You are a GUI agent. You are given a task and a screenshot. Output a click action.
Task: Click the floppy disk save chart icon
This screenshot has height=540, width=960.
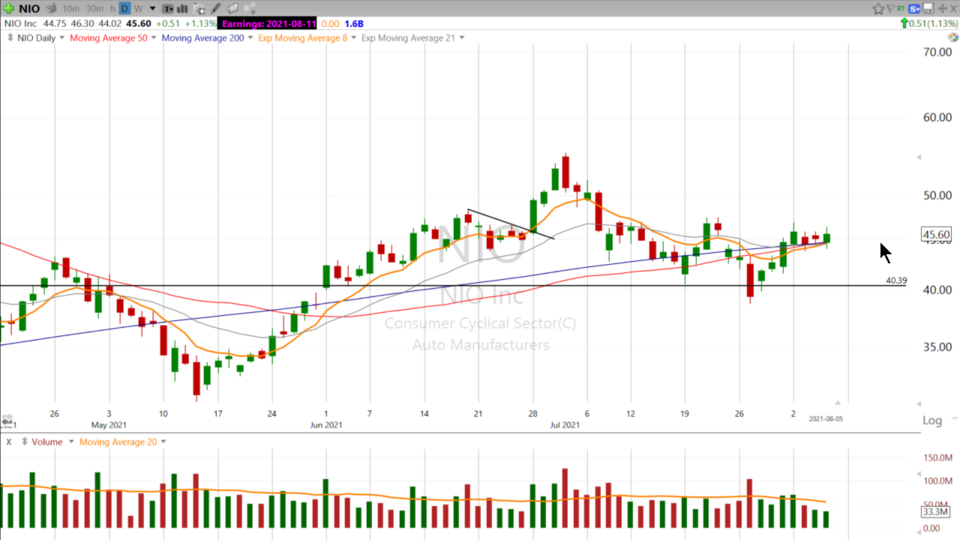928,9
